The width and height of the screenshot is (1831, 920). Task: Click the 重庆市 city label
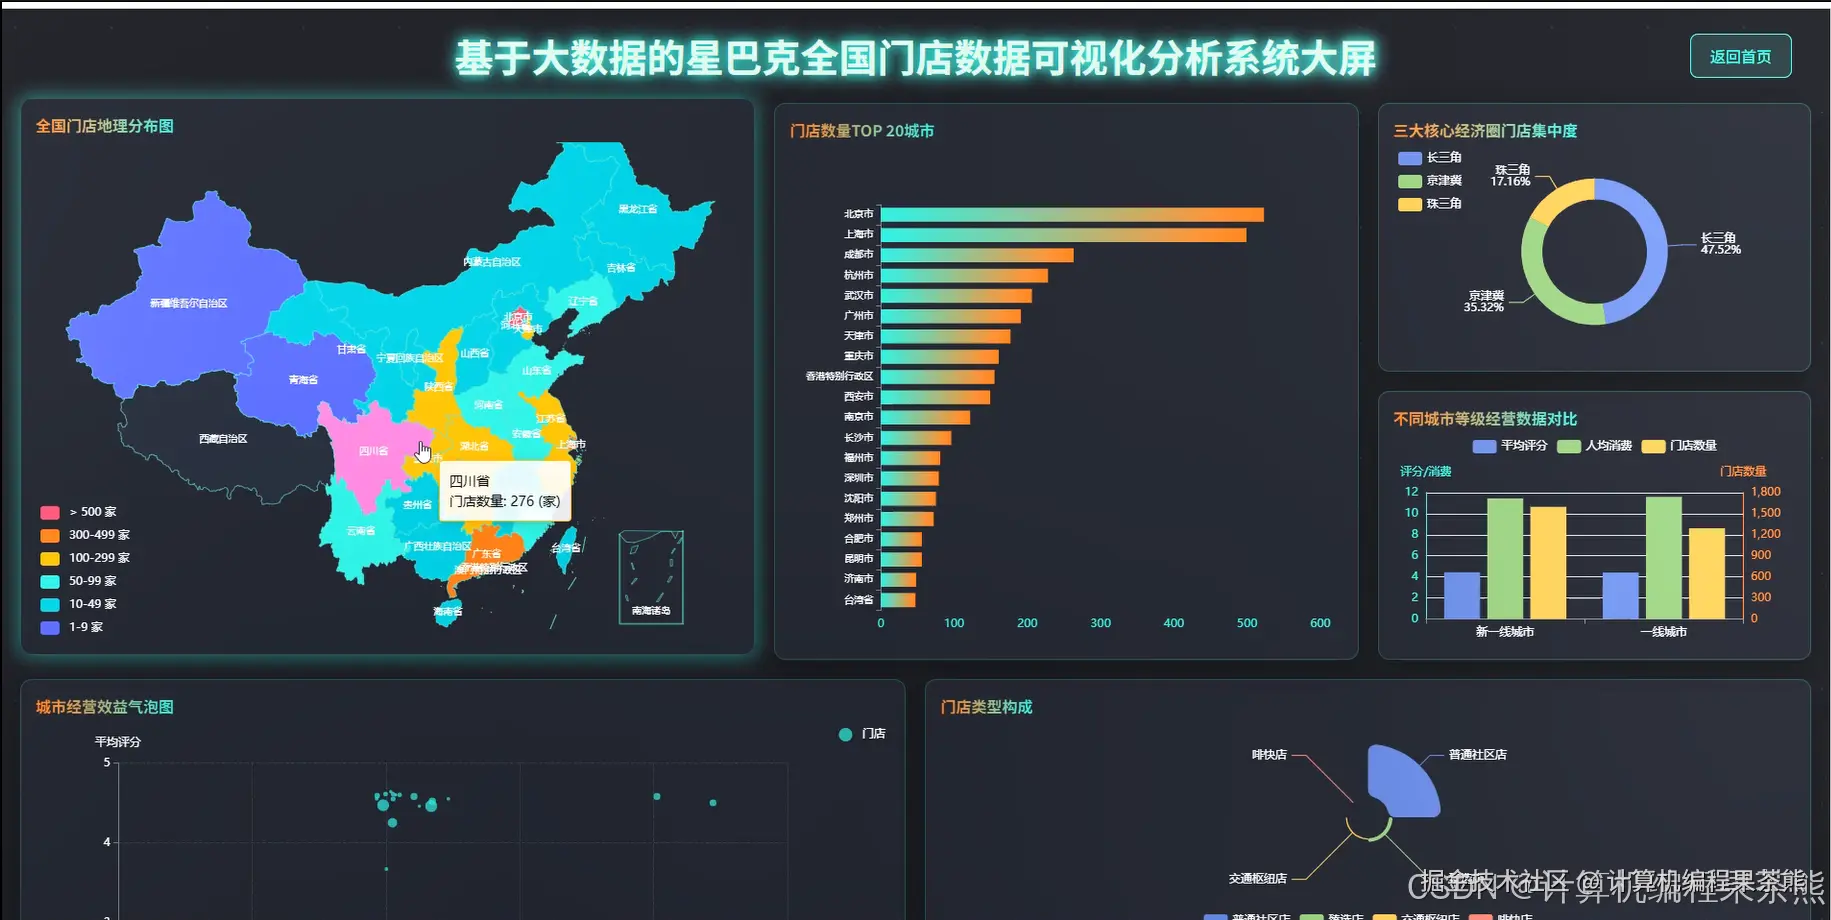(858, 356)
